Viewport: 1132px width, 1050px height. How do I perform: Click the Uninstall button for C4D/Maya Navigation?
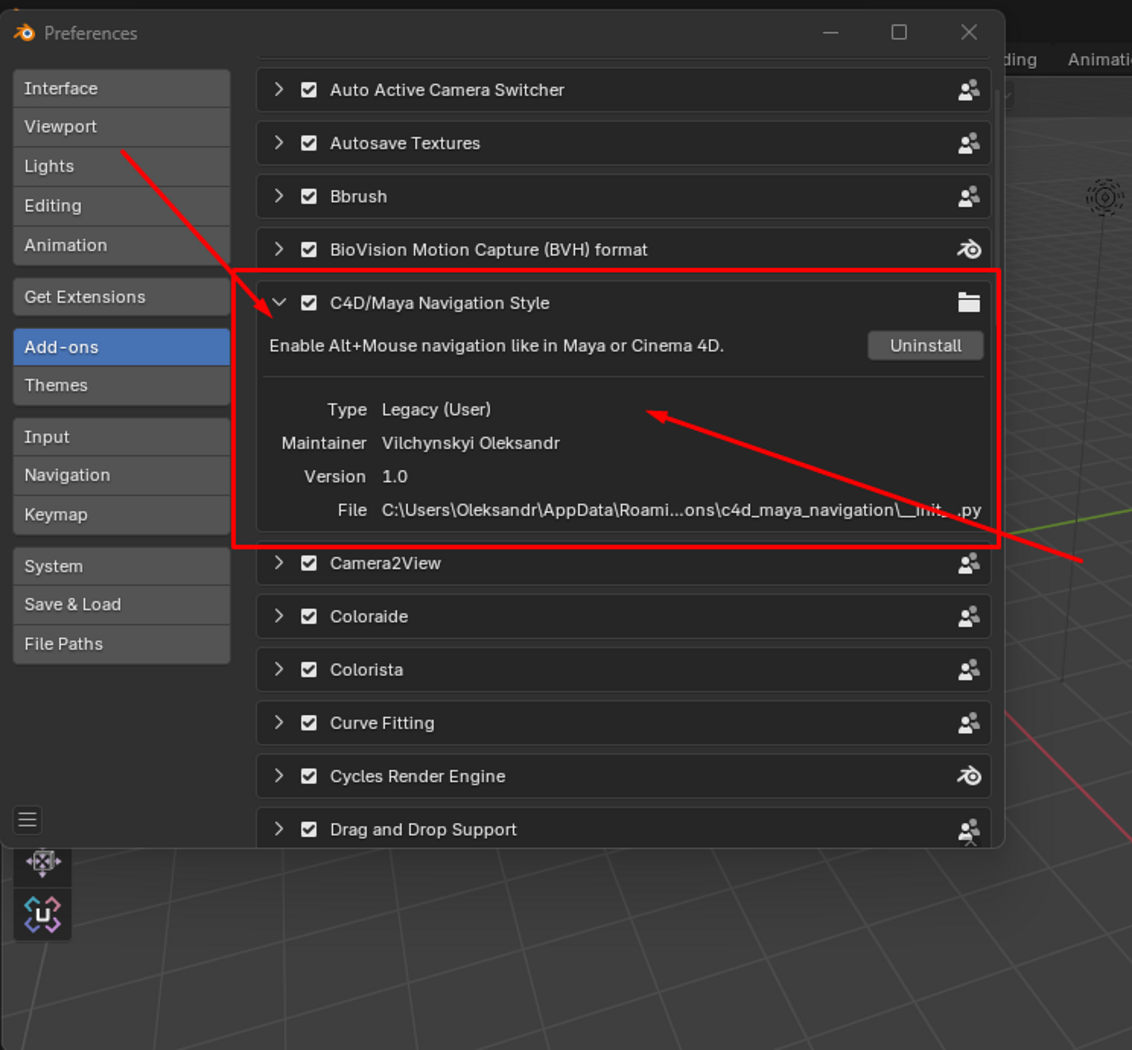(x=926, y=346)
